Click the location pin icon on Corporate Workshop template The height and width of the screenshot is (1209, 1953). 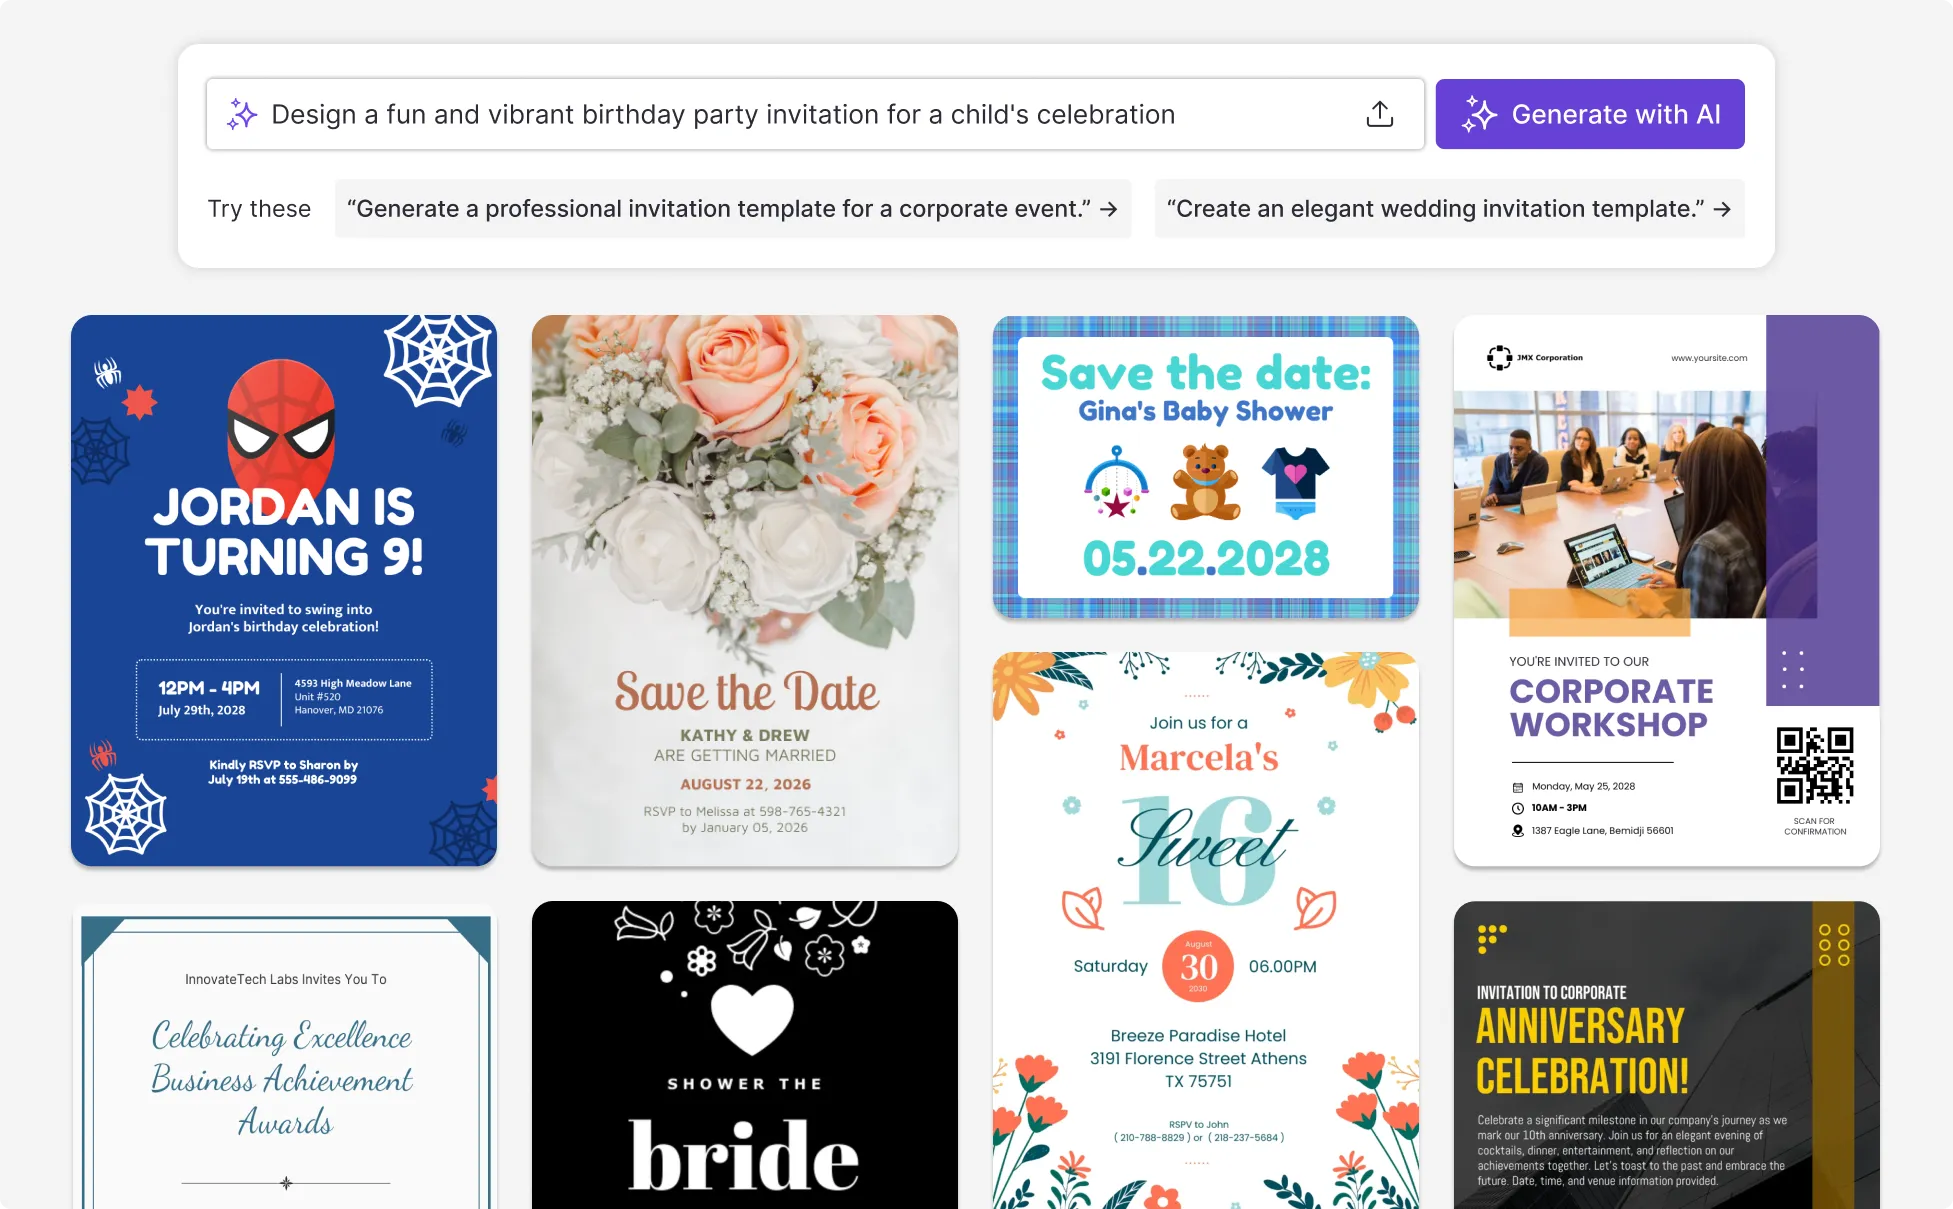(1517, 830)
